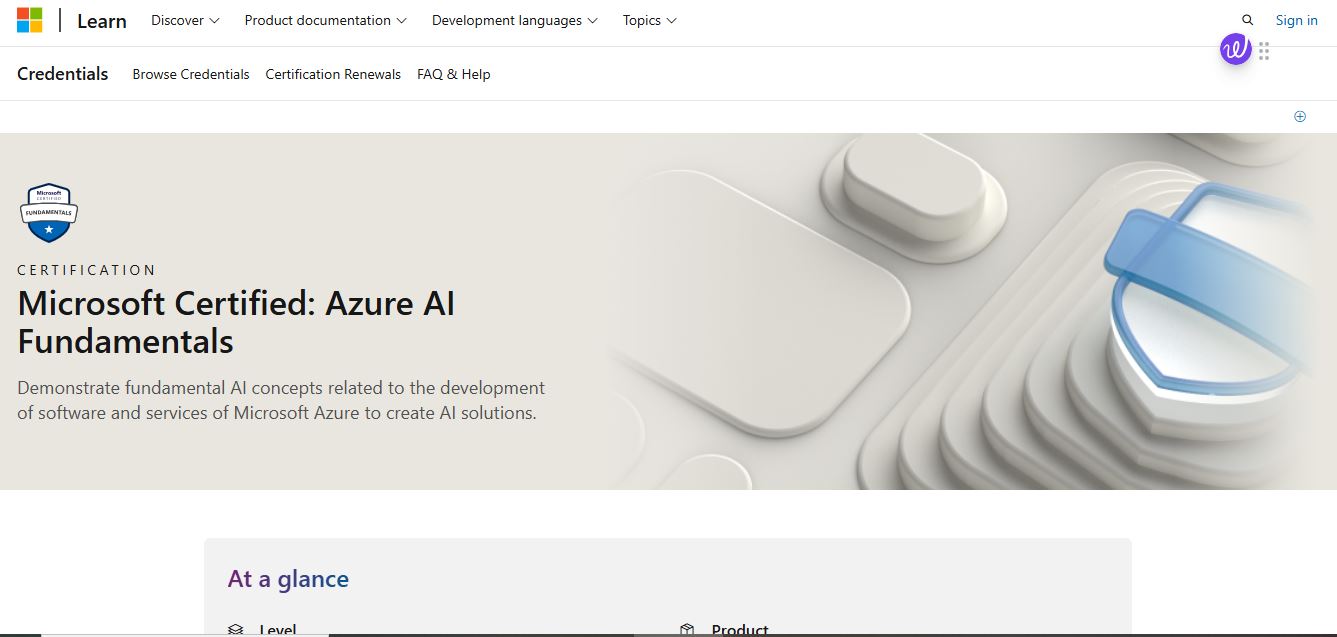Click the Microsoft logo icon
Screen dimensions: 1337x637
pos(29,19)
